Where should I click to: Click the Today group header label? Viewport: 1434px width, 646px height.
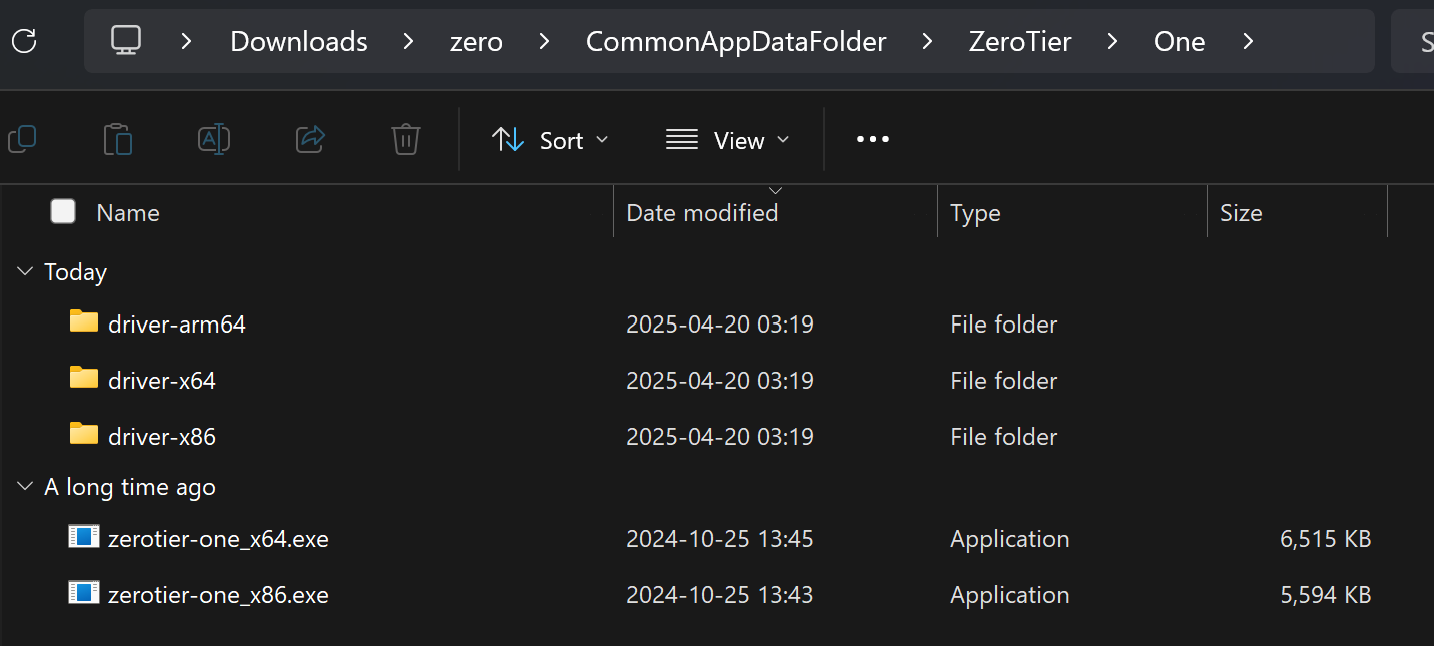75,272
